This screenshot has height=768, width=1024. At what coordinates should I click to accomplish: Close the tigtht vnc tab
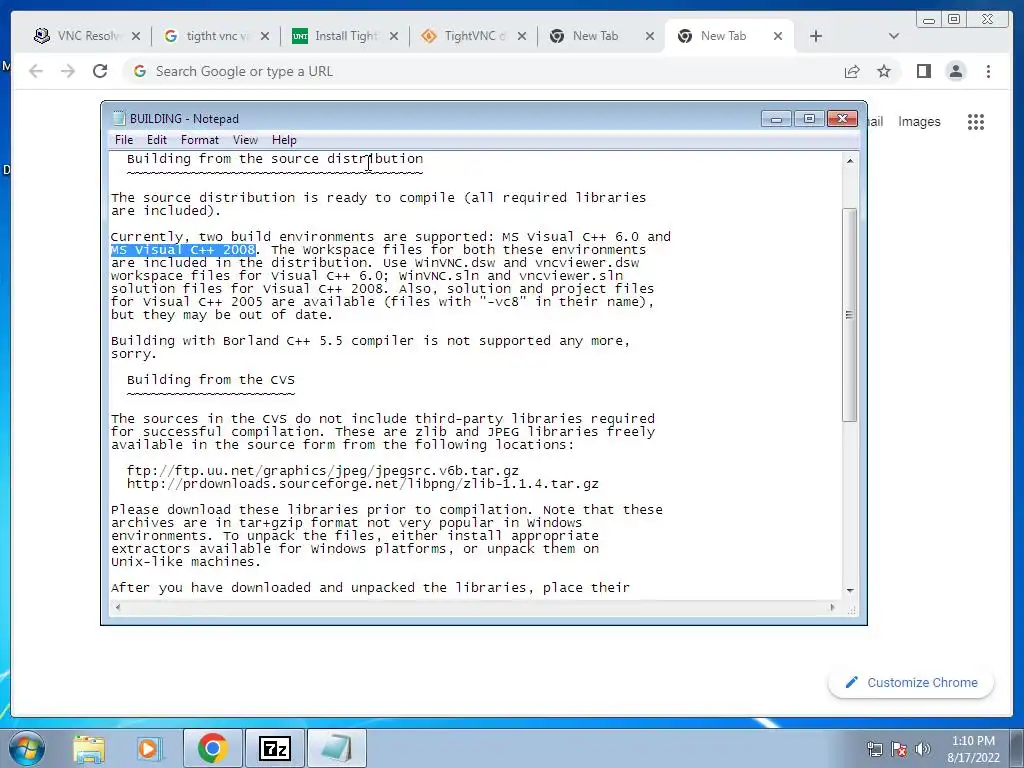click(x=264, y=37)
